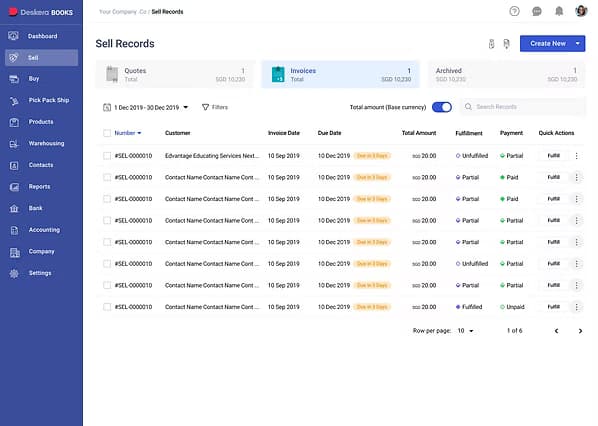598x426 pixels.
Task: Click the Buy sidebar icon
Action: click(14, 79)
